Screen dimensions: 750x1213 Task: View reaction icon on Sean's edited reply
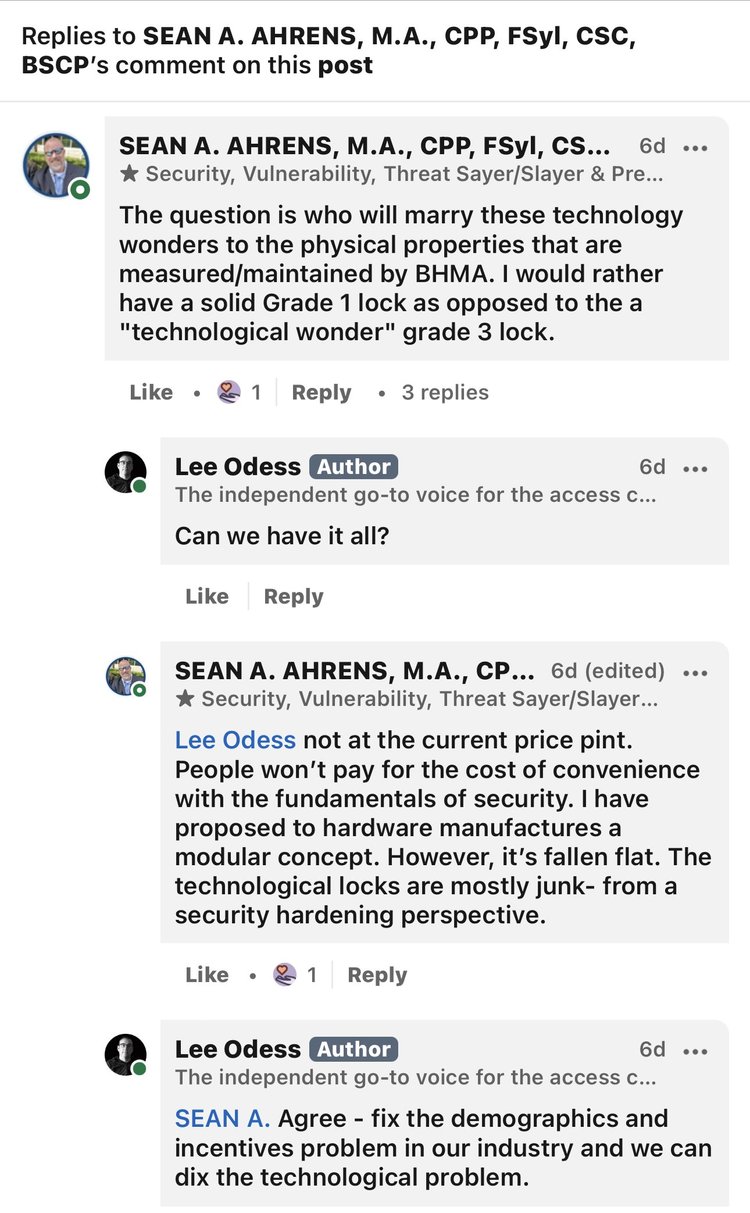285,974
